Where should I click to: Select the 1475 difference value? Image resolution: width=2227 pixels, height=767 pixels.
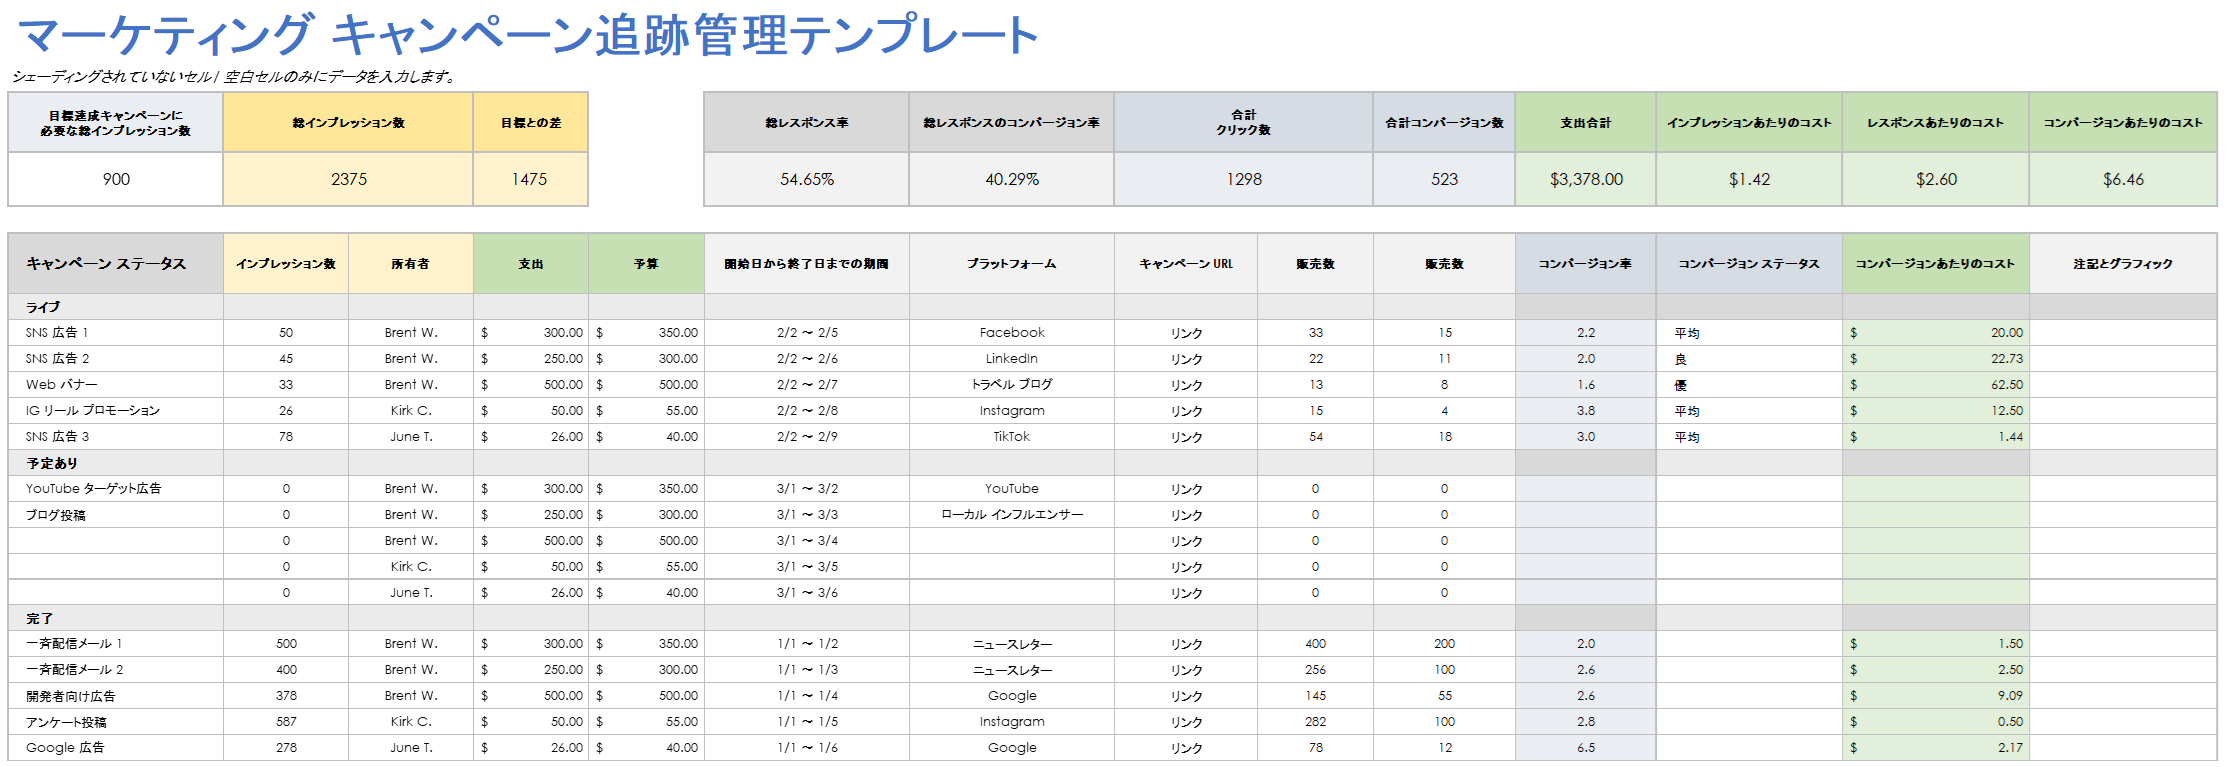click(530, 179)
